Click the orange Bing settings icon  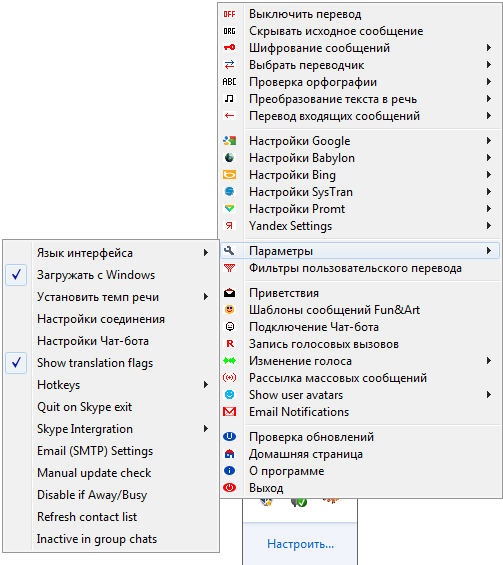[230, 175]
